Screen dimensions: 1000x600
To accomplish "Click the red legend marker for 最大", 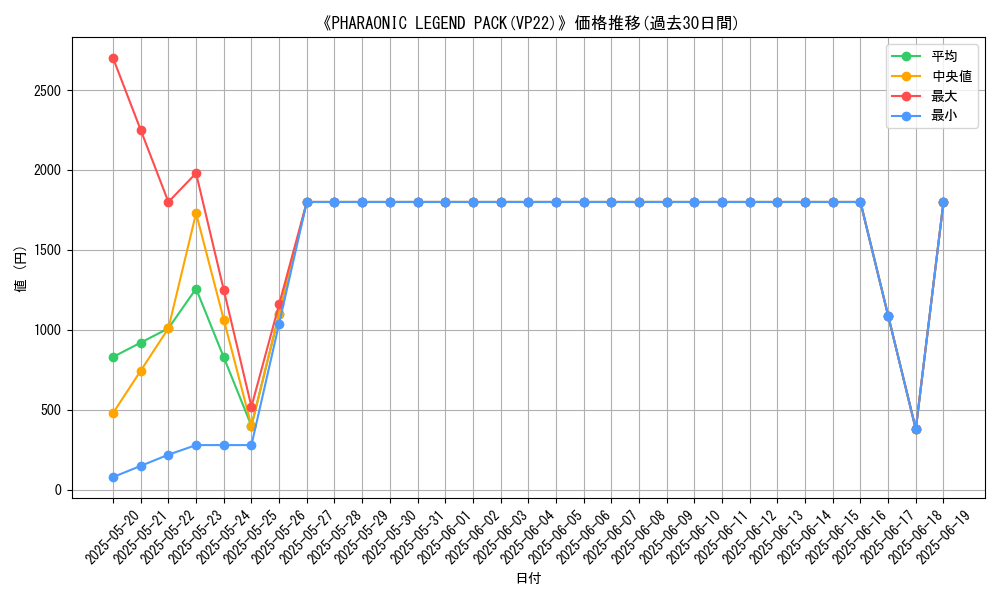I will [x=906, y=96].
